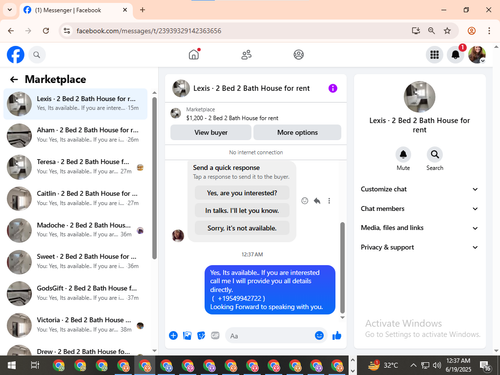Bookmark this page with the star icon
The height and width of the screenshot is (375, 500).
point(447,31)
